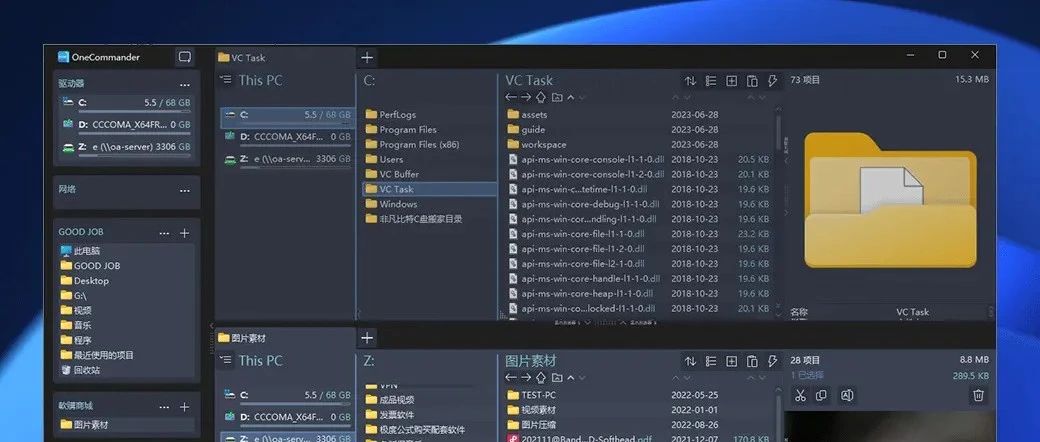The image size is (1040, 442).
Task: Add favorite with plus in 软媒商城 group
Action: pyautogui.click(x=184, y=407)
